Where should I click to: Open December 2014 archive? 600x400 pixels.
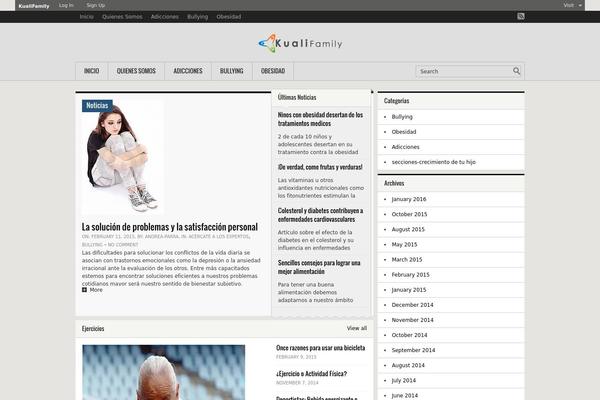pos(412,305)
